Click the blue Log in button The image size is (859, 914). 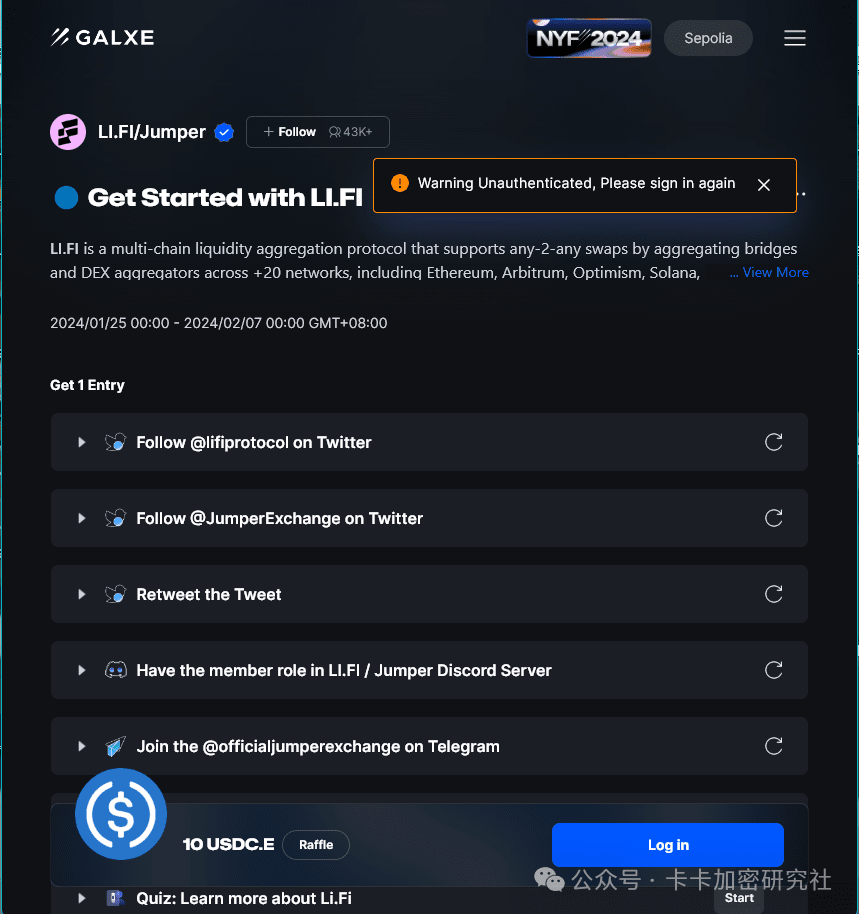(668, 845)
